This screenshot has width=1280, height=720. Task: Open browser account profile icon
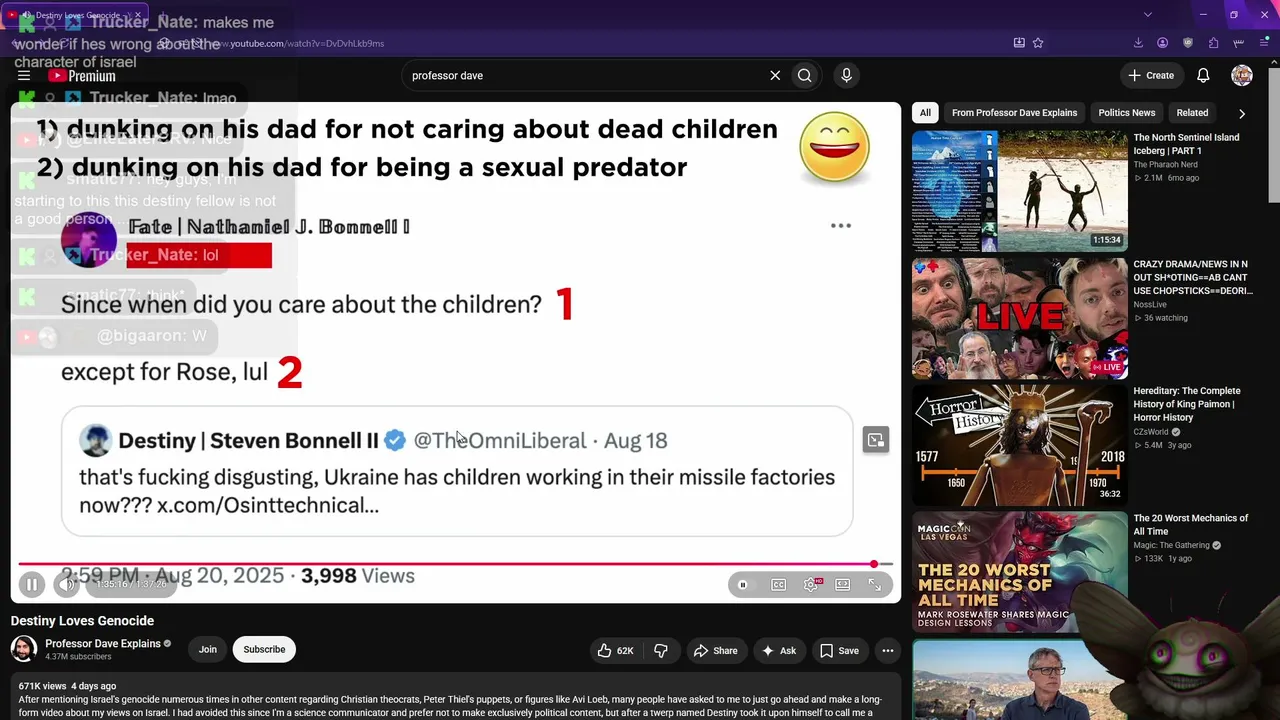click(x=1163, y=43)
